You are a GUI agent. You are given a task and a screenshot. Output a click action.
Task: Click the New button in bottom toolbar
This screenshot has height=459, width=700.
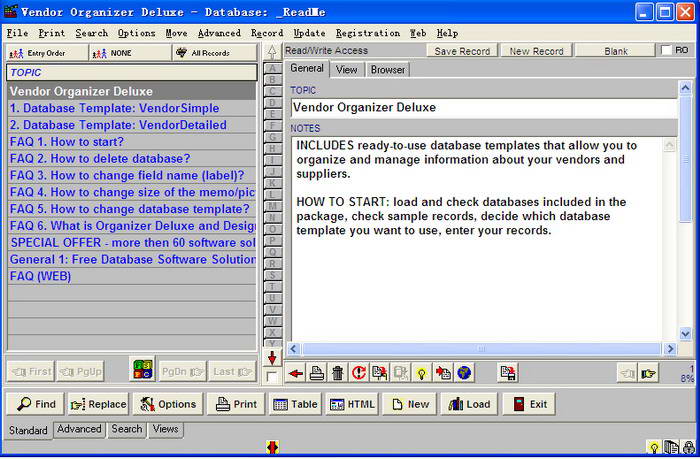[x=409, y=404]
